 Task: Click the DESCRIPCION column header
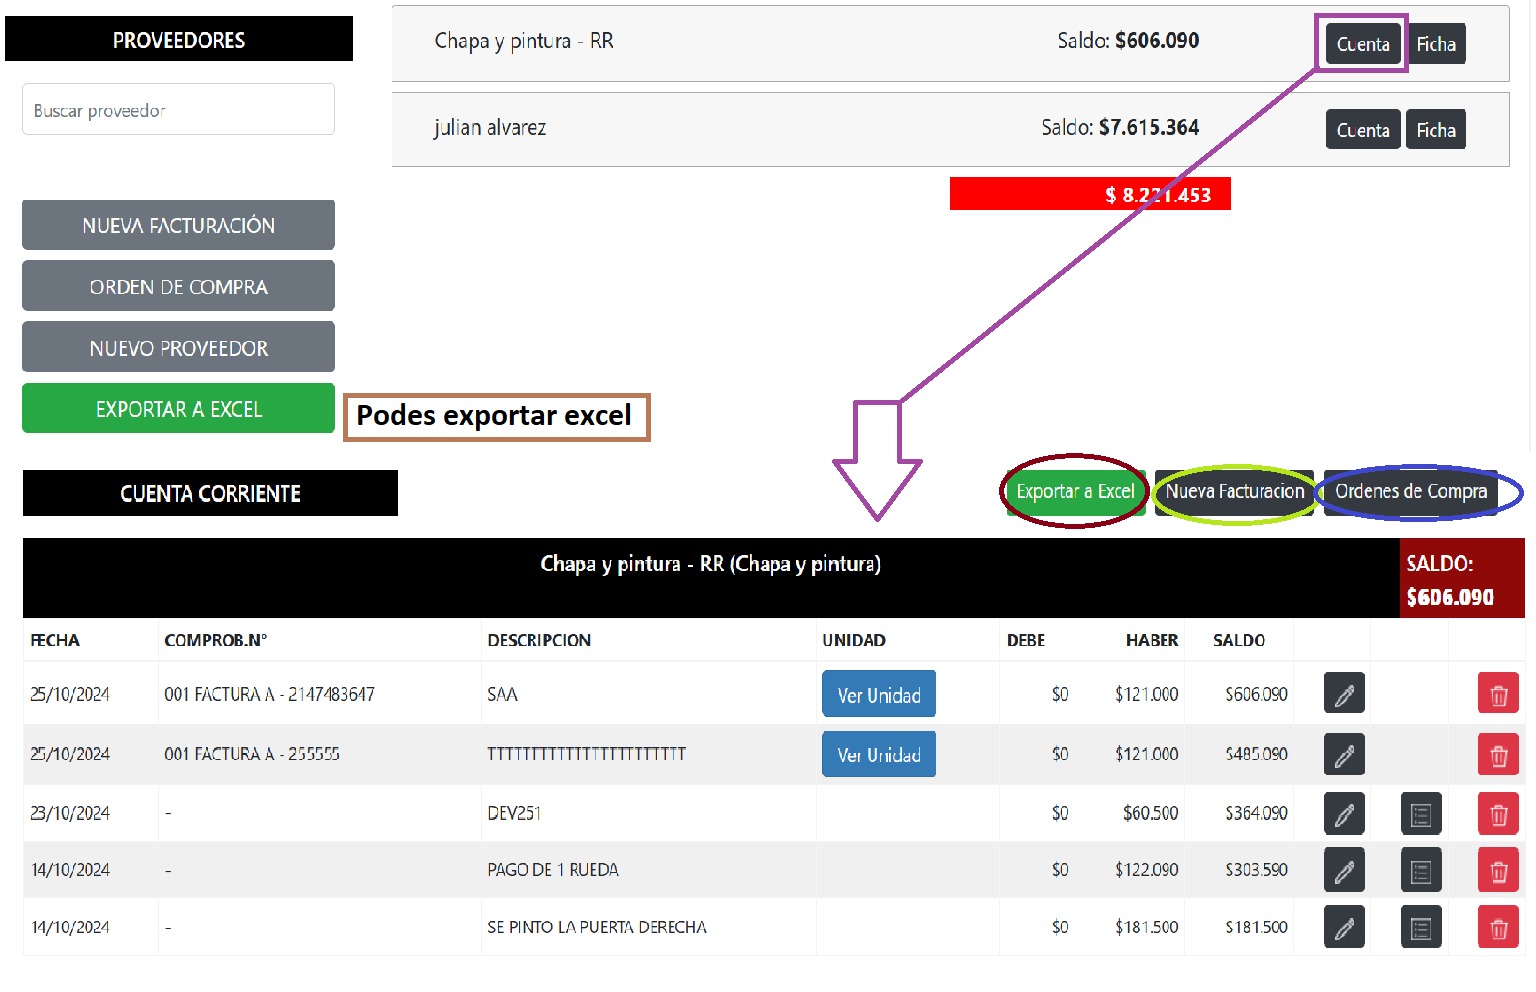[x=539, y=640]
